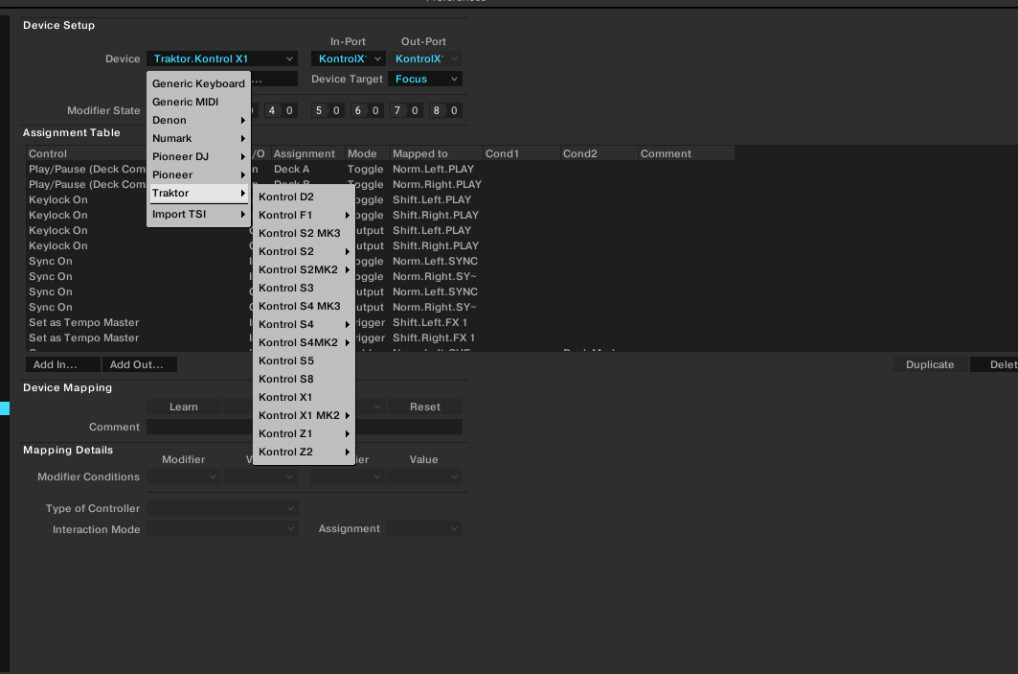Focus the Device Mapping Comment field
This screenshot has height=674, width=1018.
point(304,427)
